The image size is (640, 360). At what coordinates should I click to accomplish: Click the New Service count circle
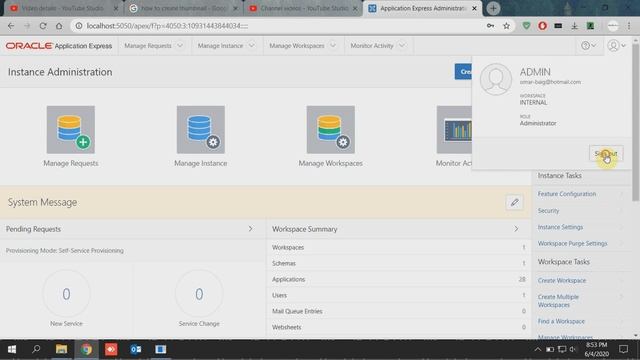click(x=66, y=294)
